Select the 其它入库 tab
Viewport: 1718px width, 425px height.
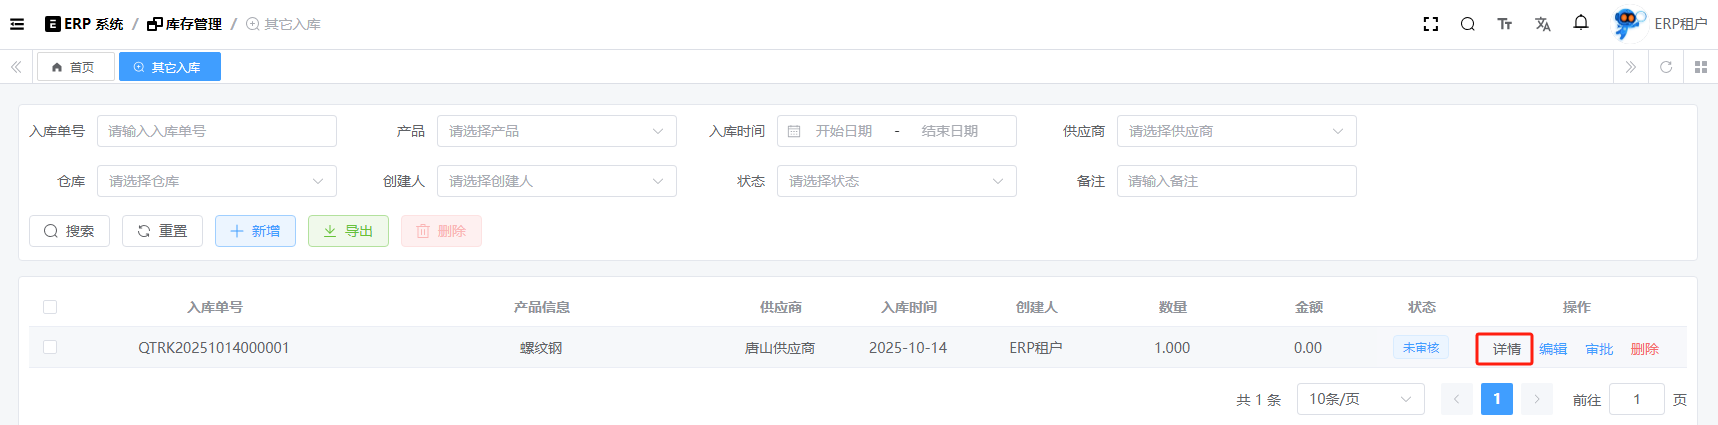pos(169,67)
